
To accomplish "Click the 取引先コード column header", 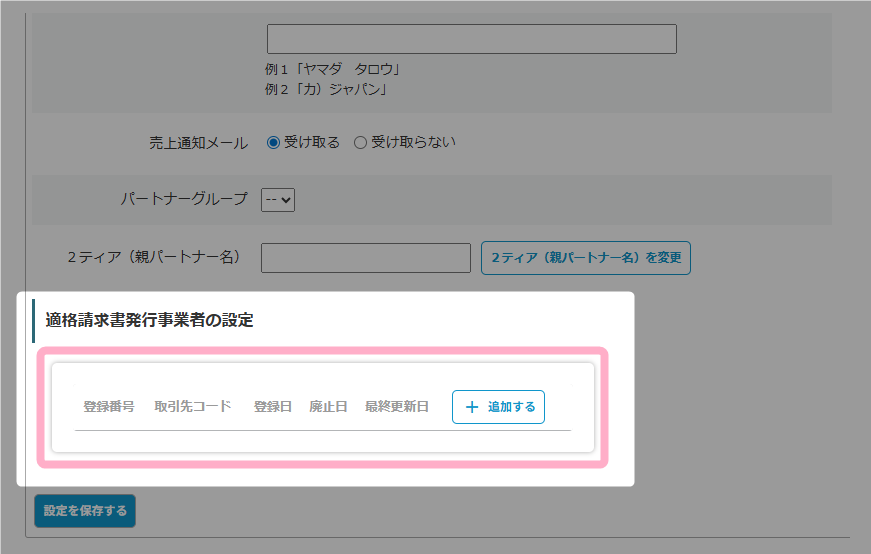I will pos(193,406).
